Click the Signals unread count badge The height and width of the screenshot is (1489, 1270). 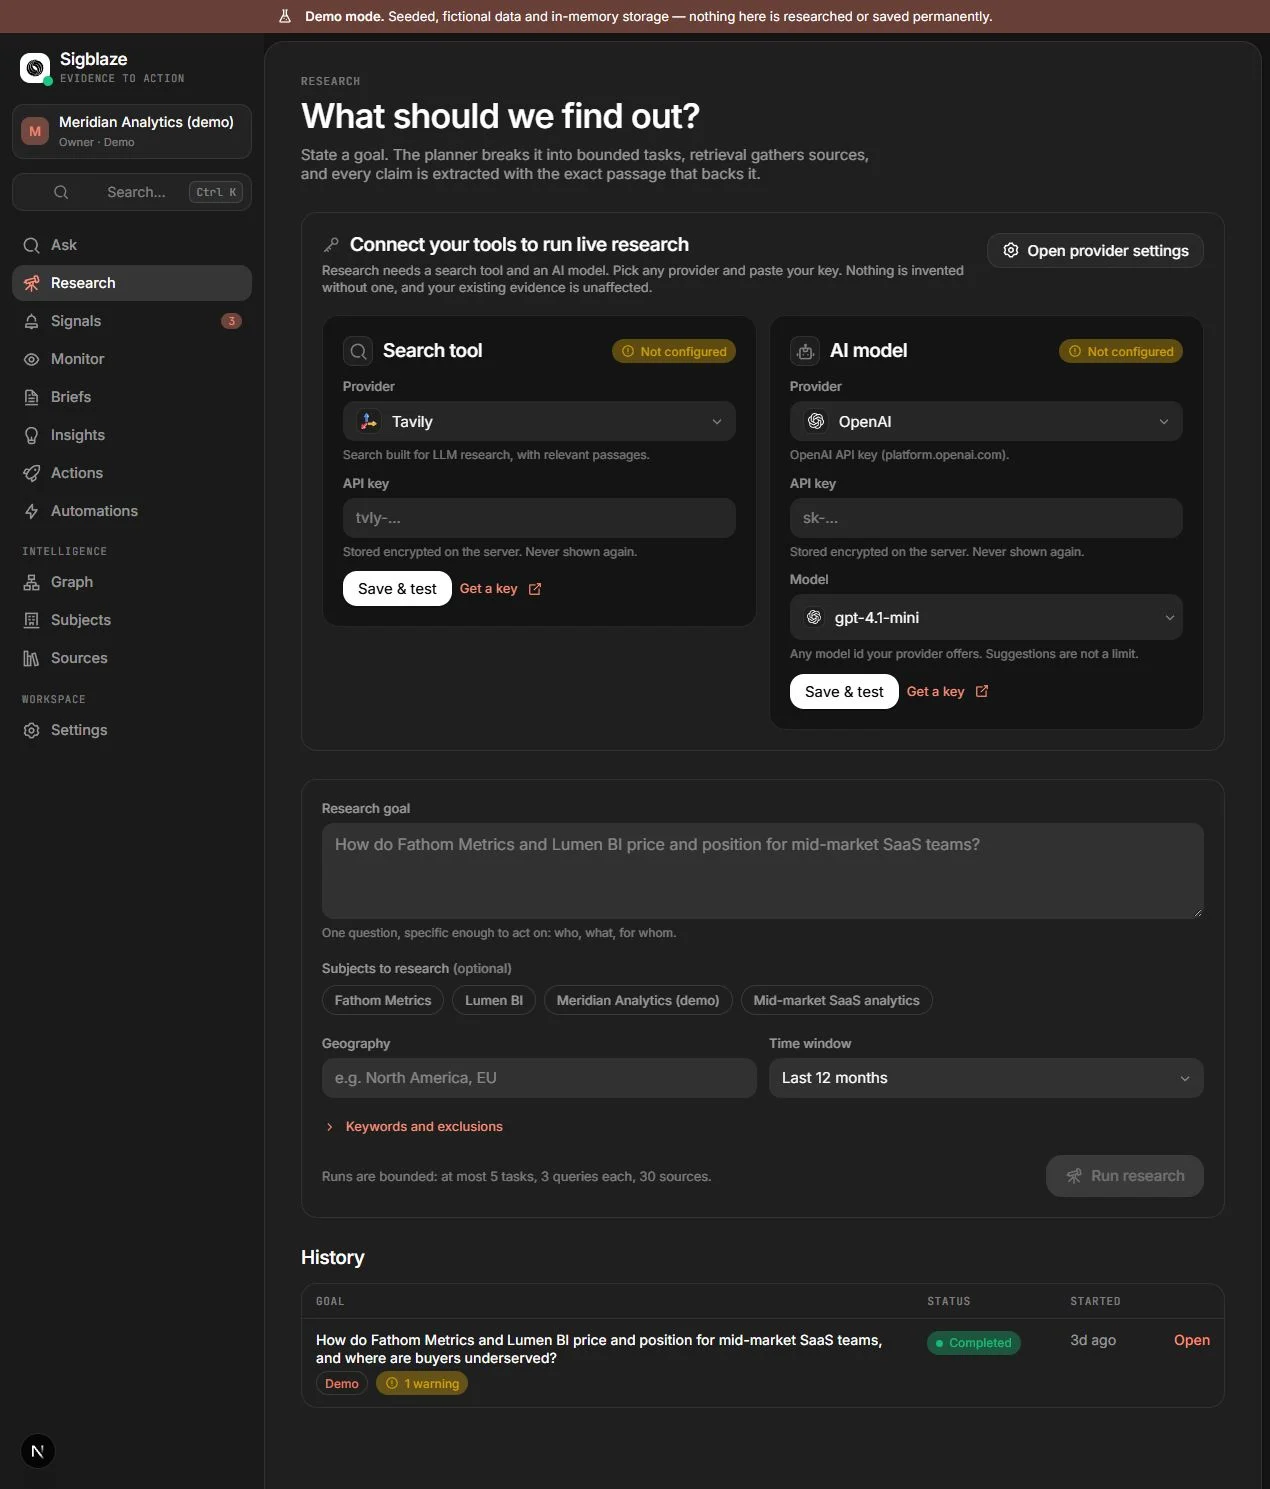pyautogui.click(x=231, y=321)
